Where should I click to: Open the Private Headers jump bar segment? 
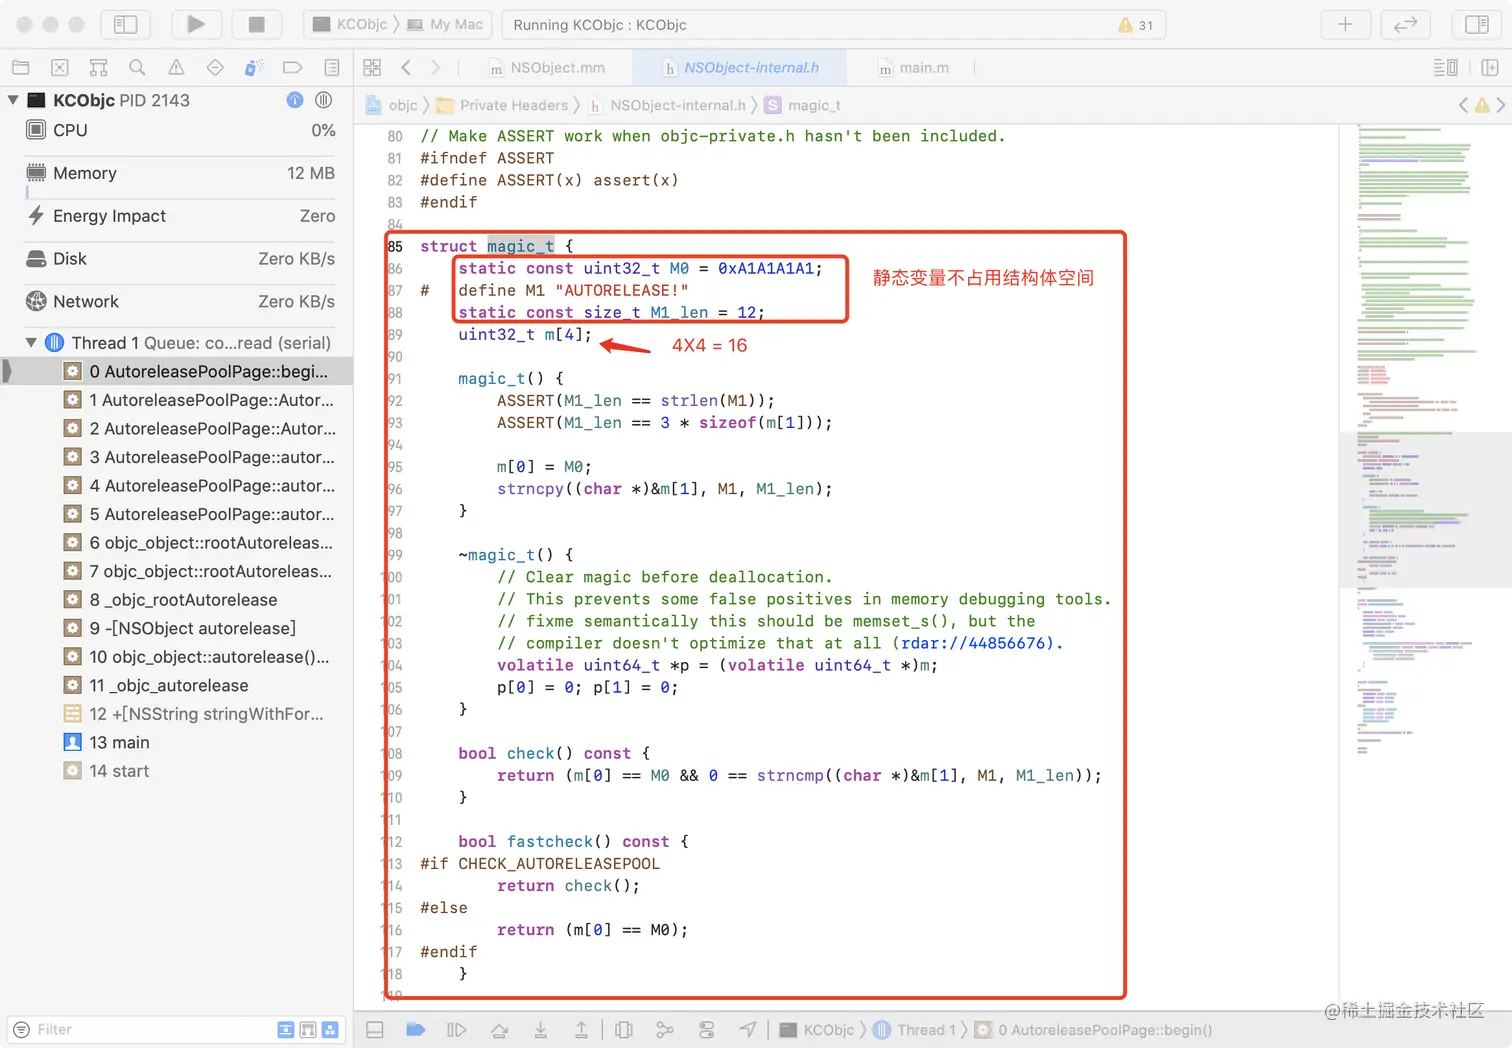(x=502, y=105)
